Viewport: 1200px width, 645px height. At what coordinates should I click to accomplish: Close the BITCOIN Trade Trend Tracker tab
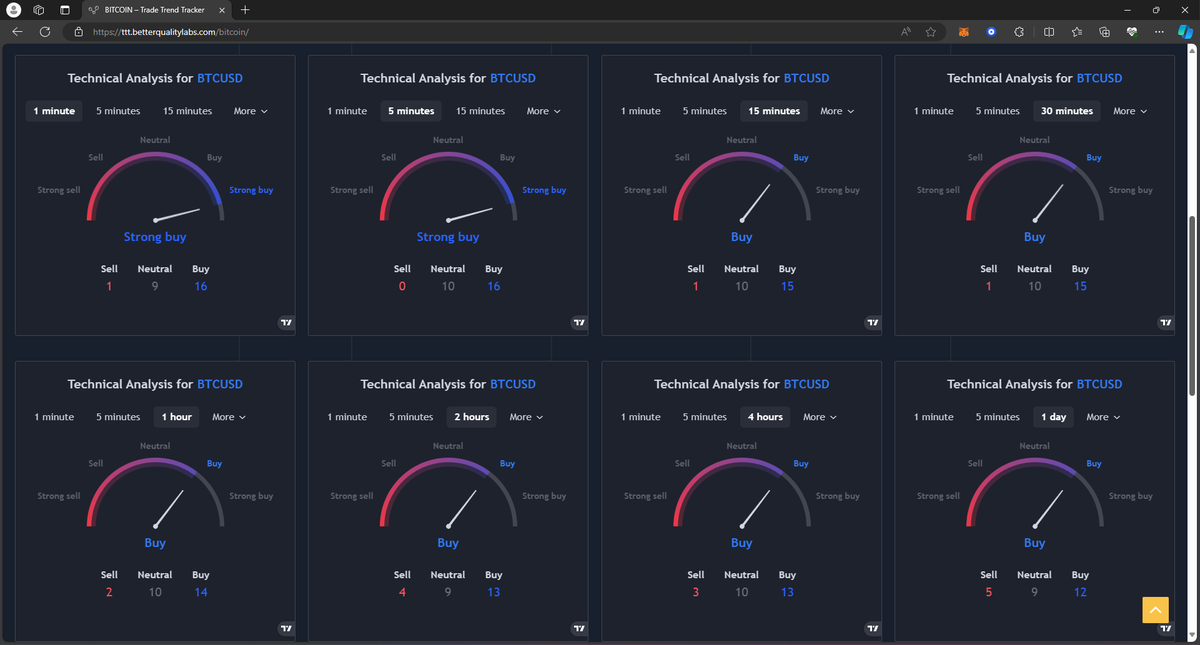point(222,10)
